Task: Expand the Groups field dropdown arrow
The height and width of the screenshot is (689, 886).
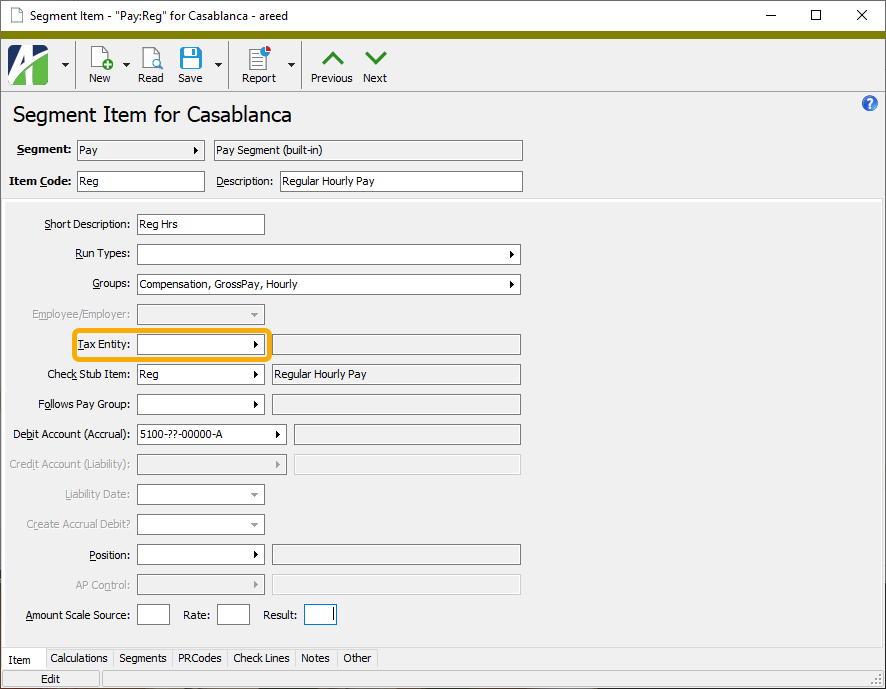Action: coord(512,285)
